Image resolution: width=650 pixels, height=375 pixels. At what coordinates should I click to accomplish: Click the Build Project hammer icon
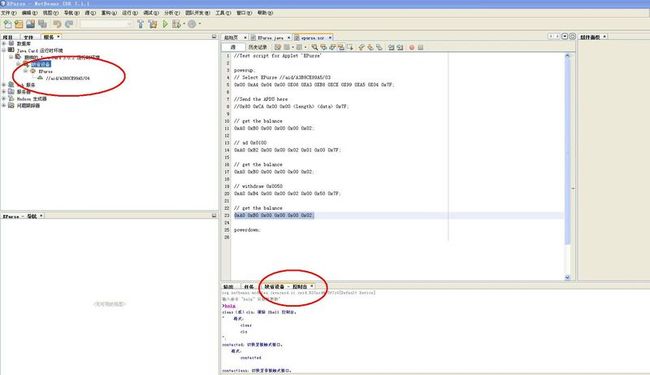click(141, 24)
